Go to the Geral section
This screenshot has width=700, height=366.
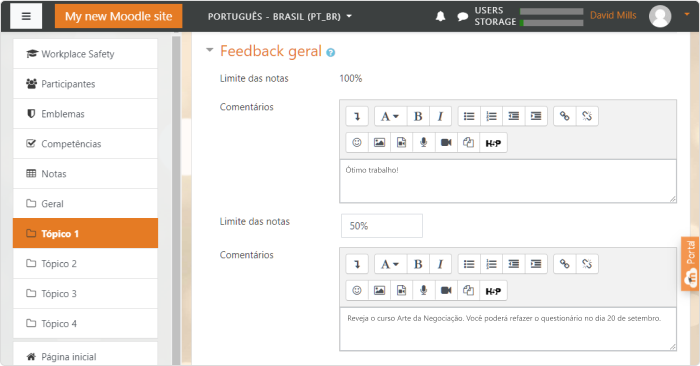click(x=85, y=204)
